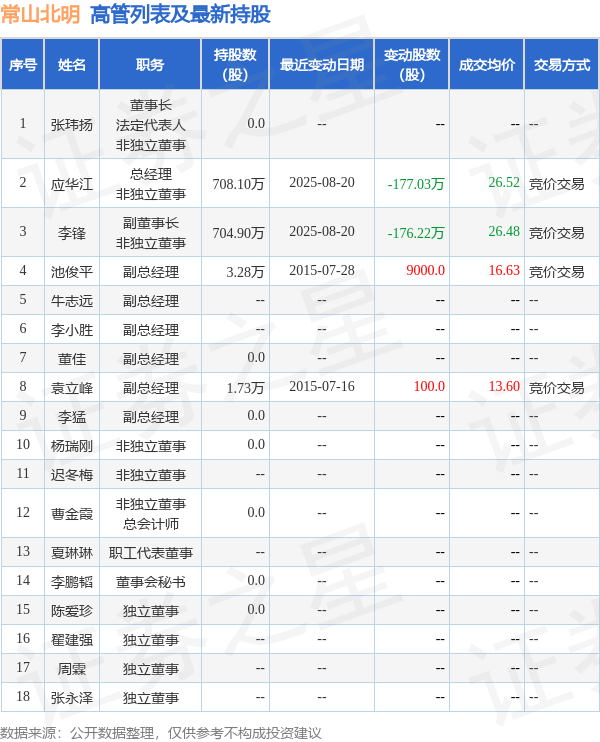Screen dimensions: 600x742
Task: Select the name 应华江
Action: pyautogui.click(x=71, y=184)
